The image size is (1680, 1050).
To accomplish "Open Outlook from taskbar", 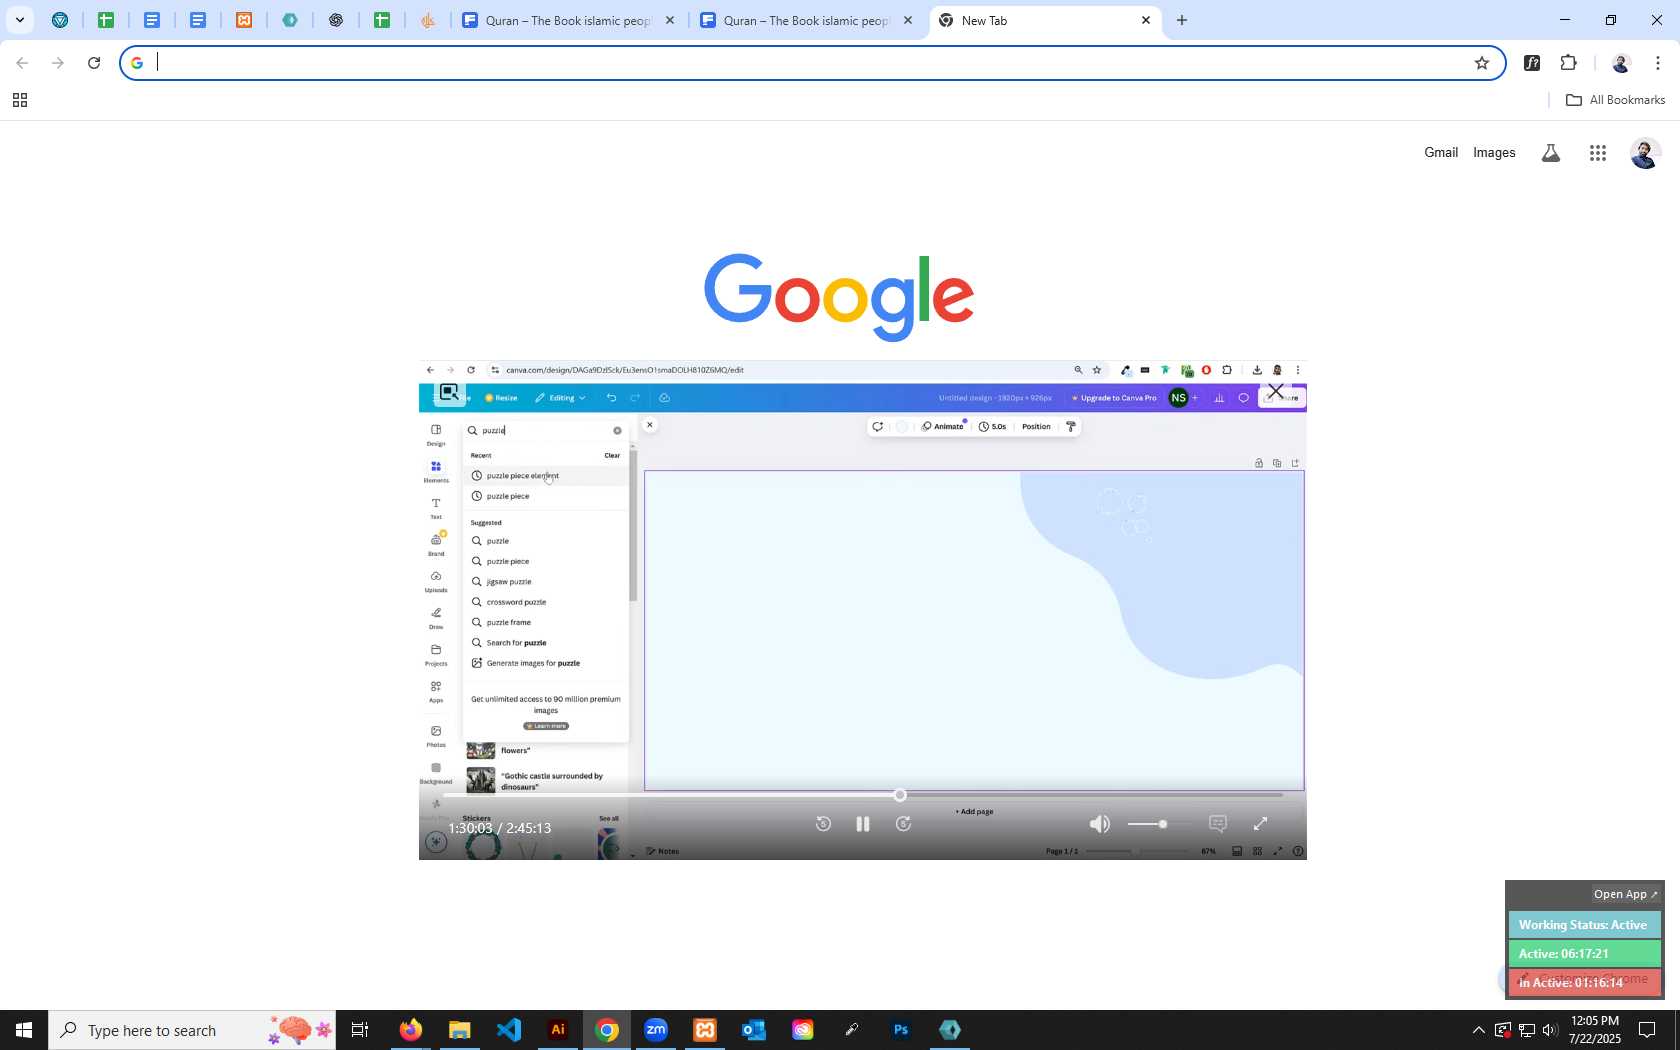I will pyautogui.click(x=754, y=1030).
